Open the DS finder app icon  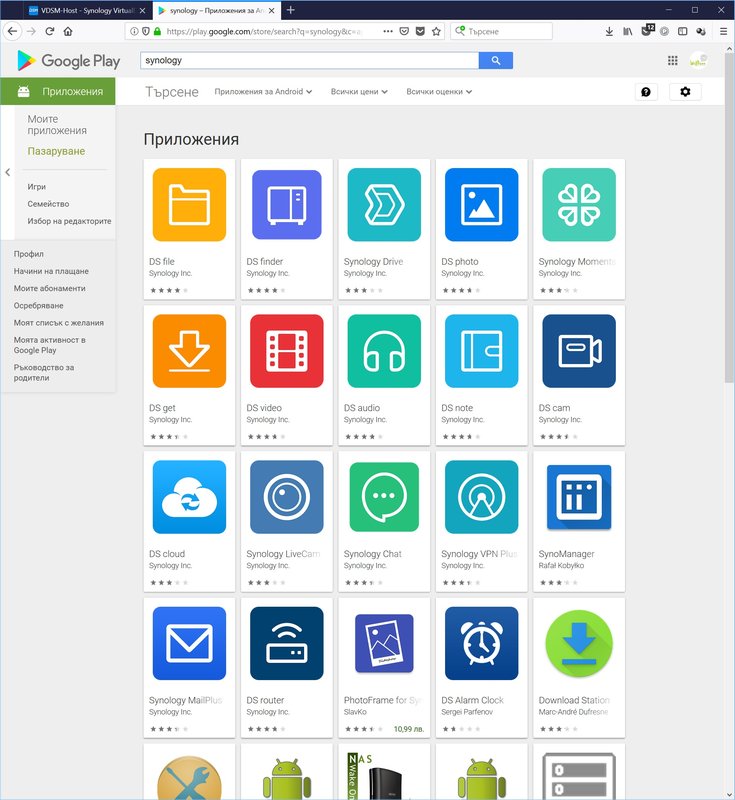287,205
